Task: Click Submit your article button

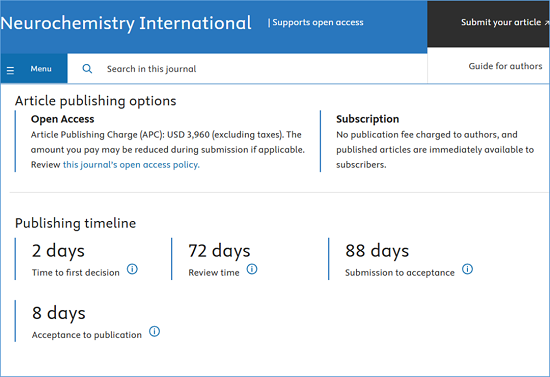Action: [501, 22]
